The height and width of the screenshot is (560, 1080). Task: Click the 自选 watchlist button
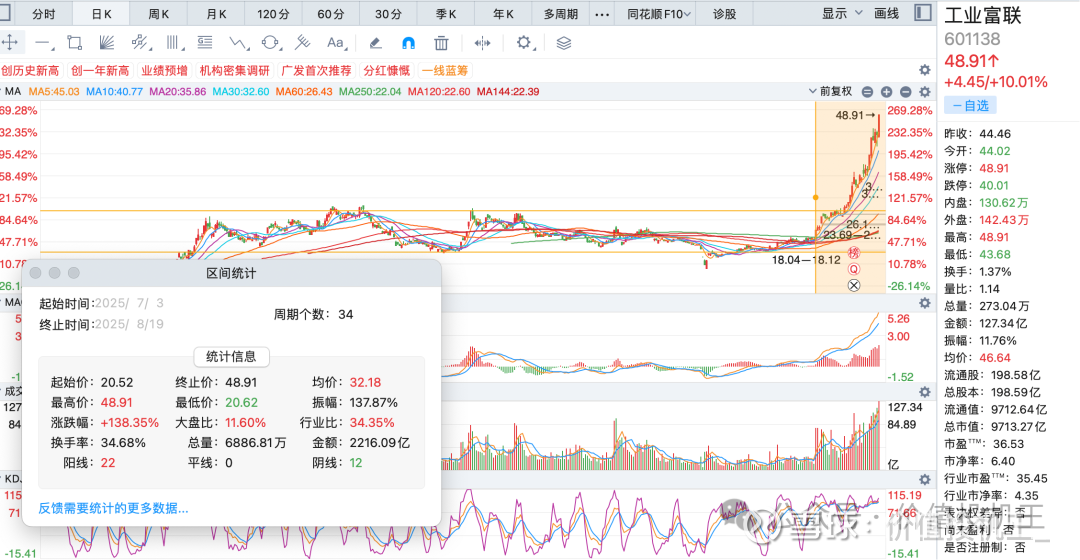[x=970, y=105]
